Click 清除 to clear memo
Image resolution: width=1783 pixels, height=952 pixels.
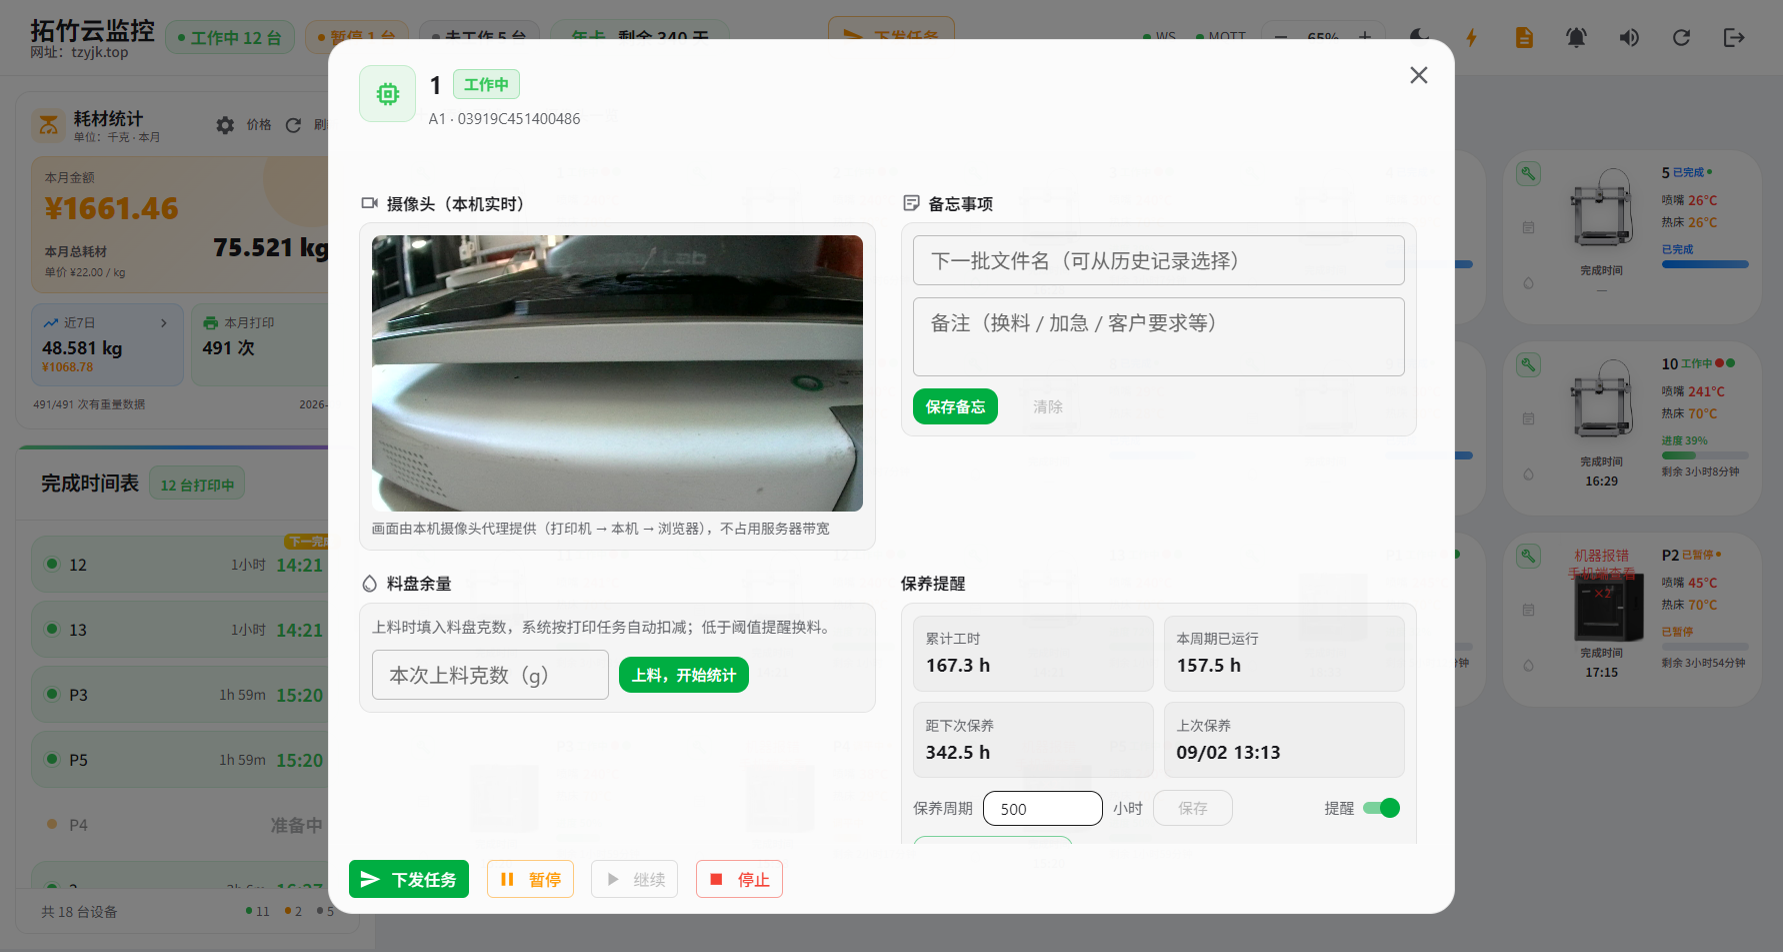[x=1048, y=407]
